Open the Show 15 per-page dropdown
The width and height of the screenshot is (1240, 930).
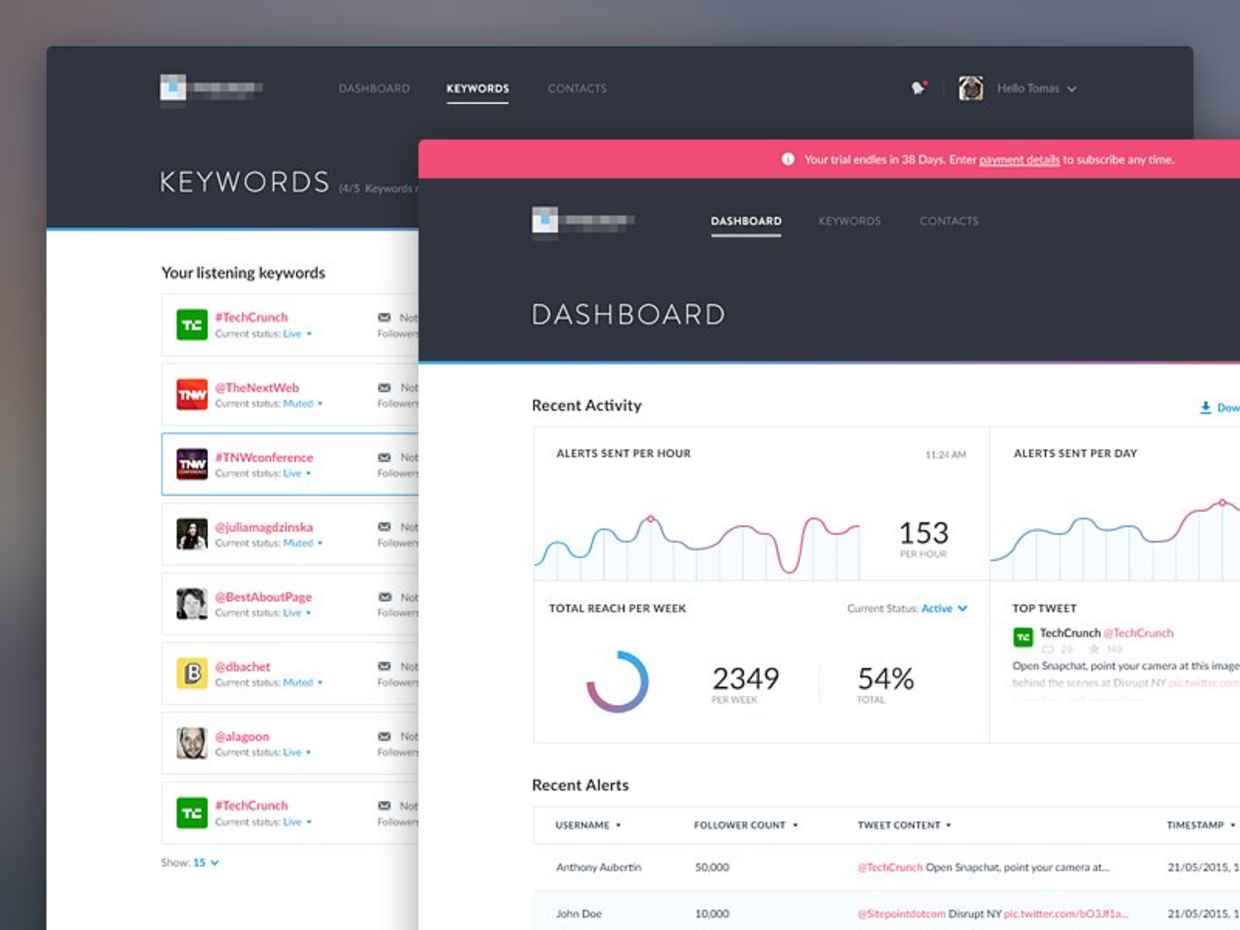[205, 862]
